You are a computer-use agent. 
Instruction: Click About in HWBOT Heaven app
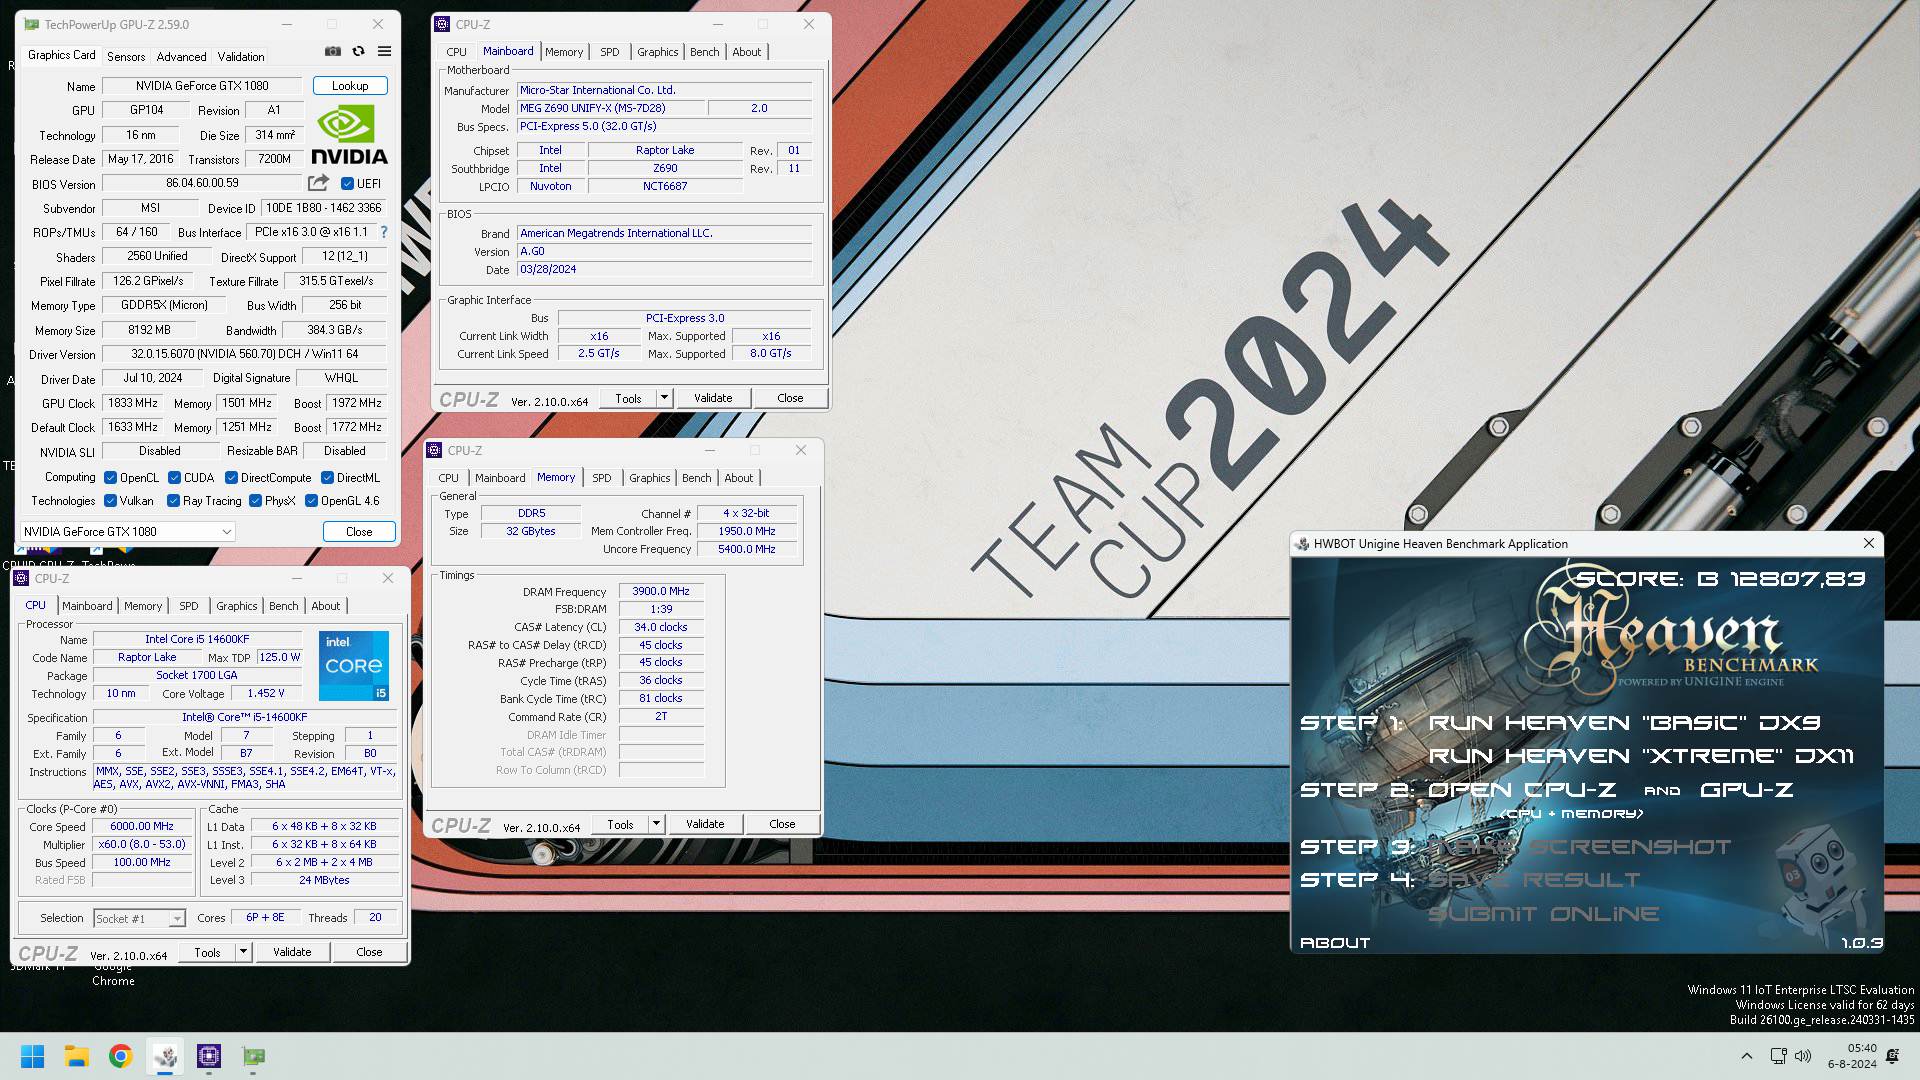point(1334,943)
